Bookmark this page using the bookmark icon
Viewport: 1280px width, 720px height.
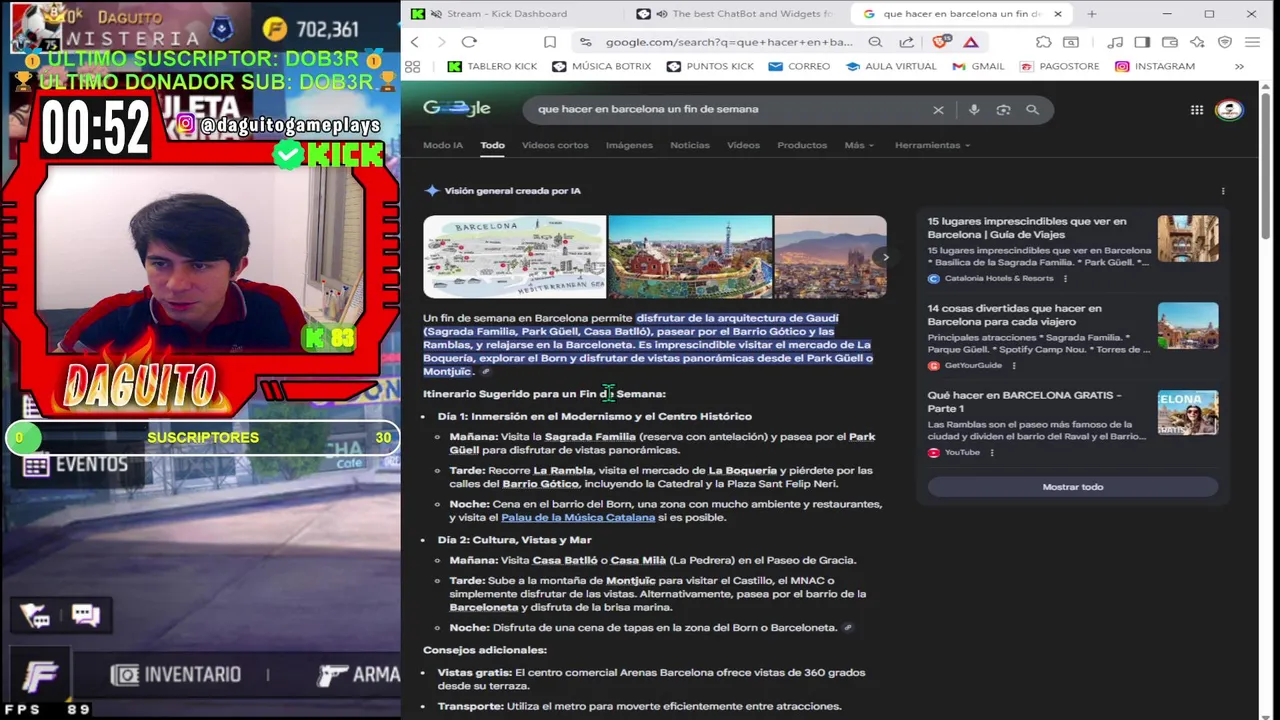point(550,42)
